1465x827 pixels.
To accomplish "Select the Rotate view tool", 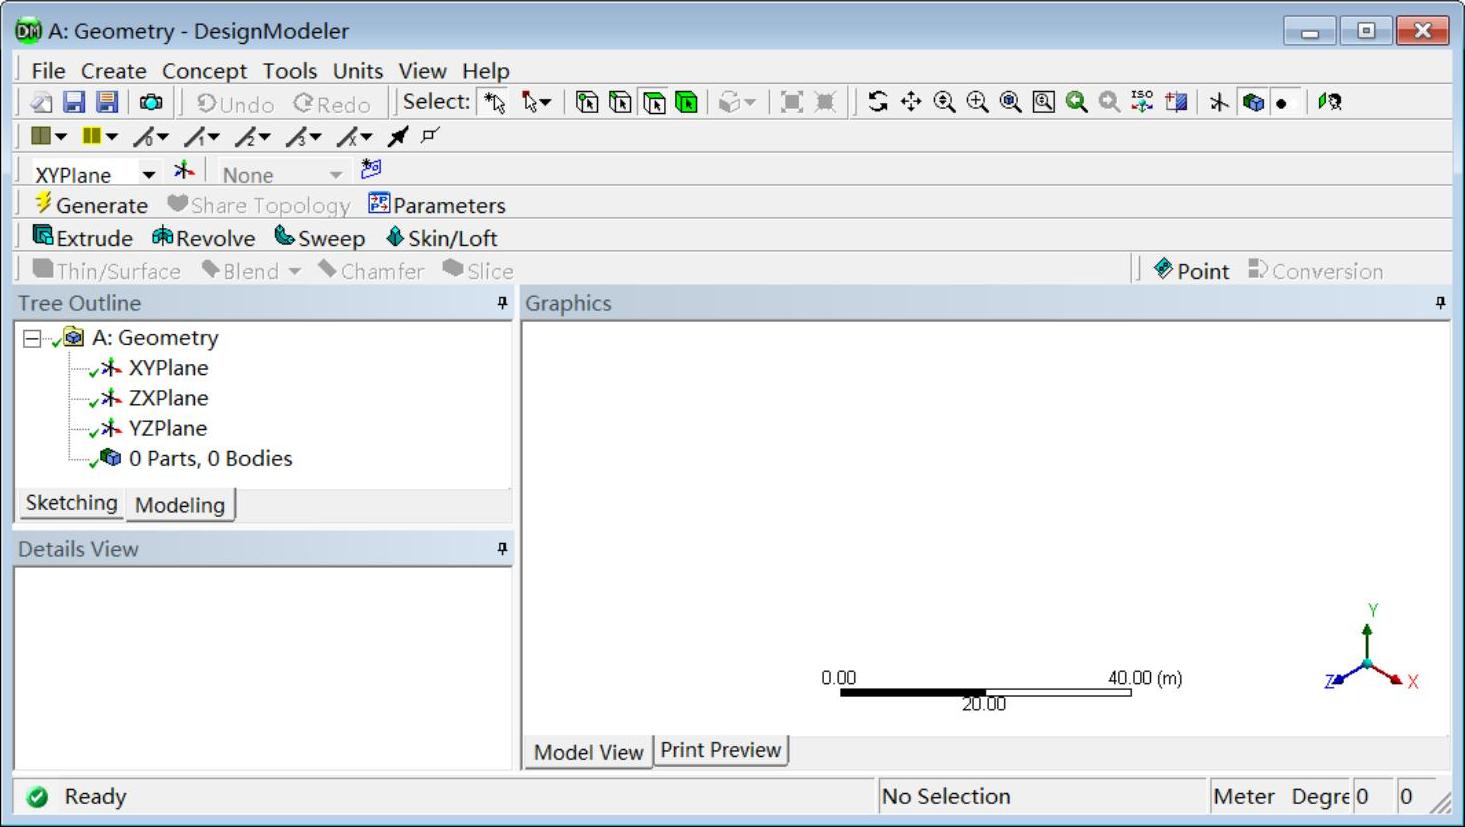I will (x=877, y=102).
